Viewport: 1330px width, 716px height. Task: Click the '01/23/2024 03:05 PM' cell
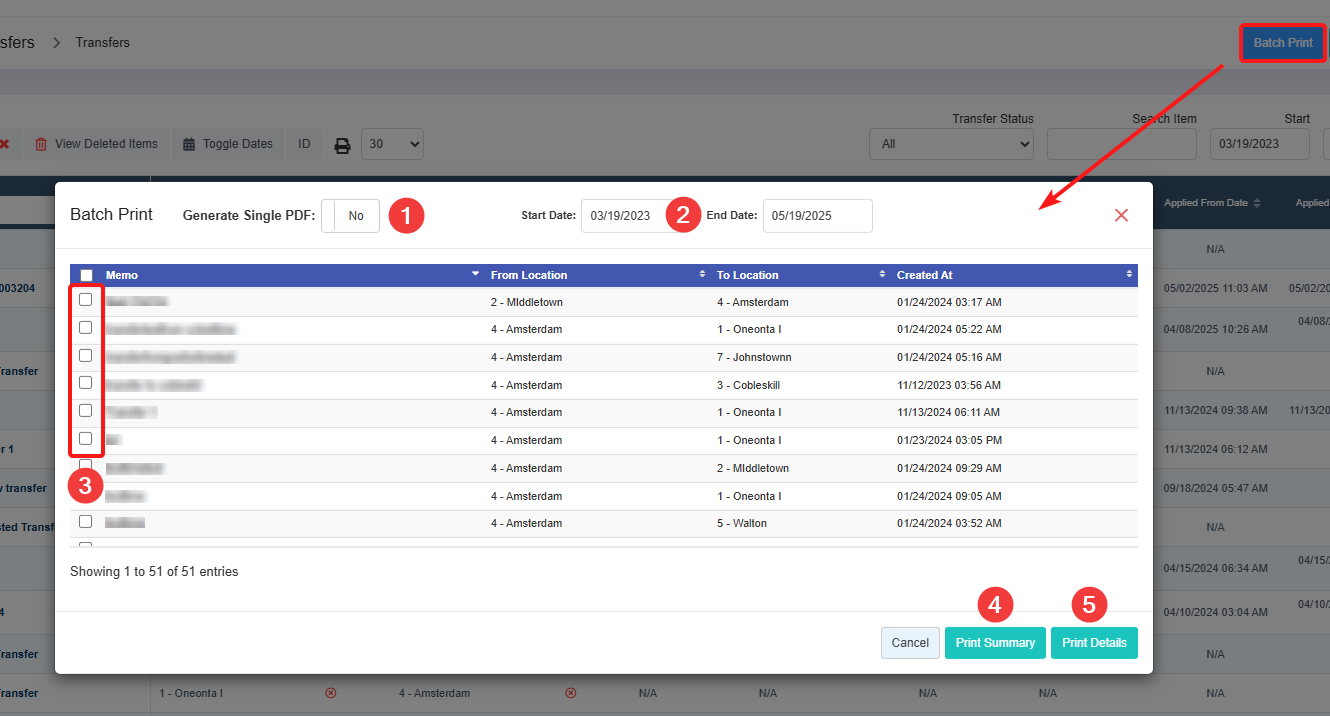pyautogui.click(x=949, y=440)
